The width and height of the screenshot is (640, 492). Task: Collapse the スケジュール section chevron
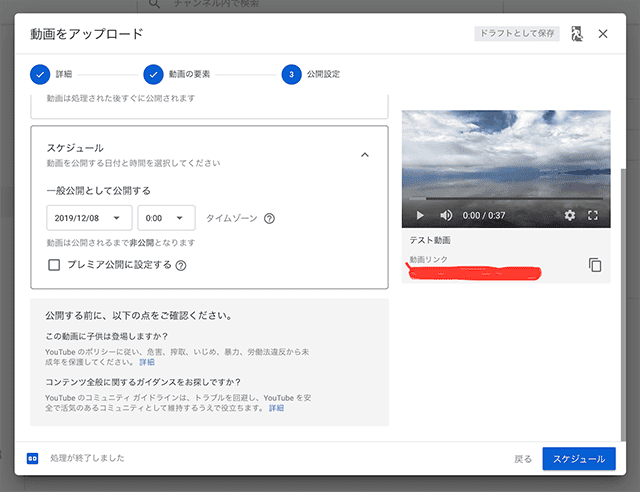(x=365, y=155)
